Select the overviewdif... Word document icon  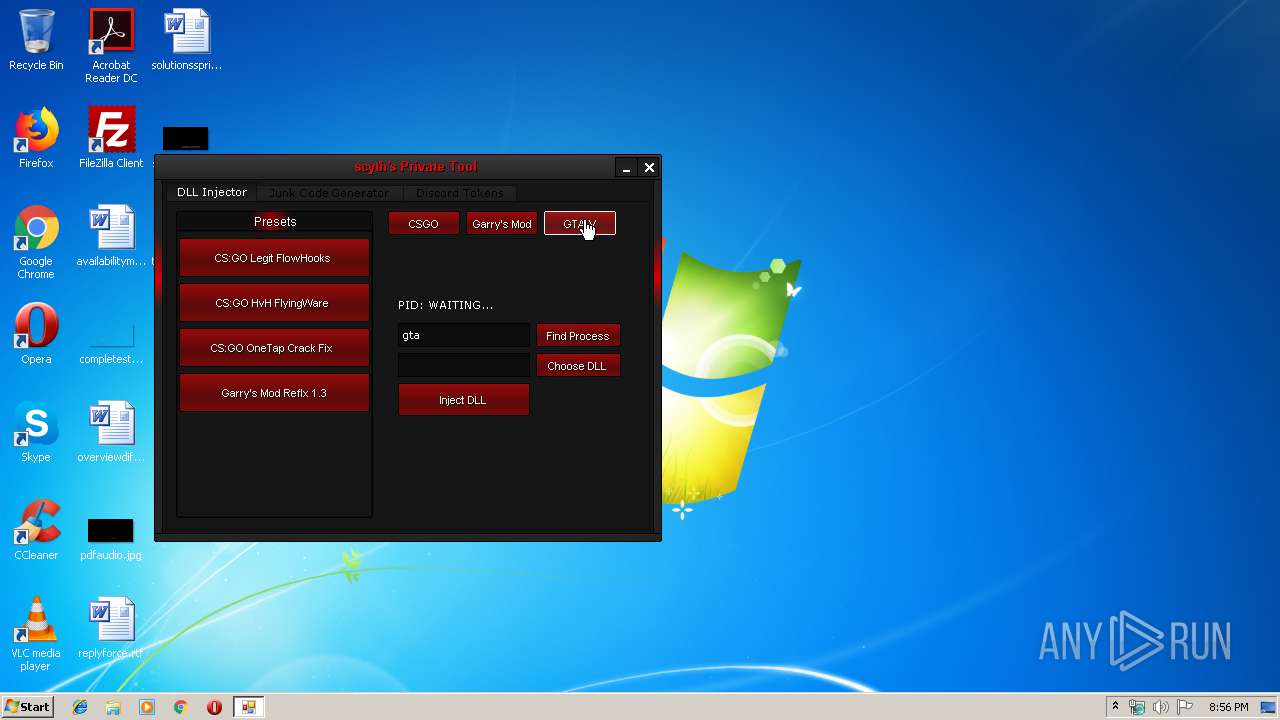pos(111,433)
